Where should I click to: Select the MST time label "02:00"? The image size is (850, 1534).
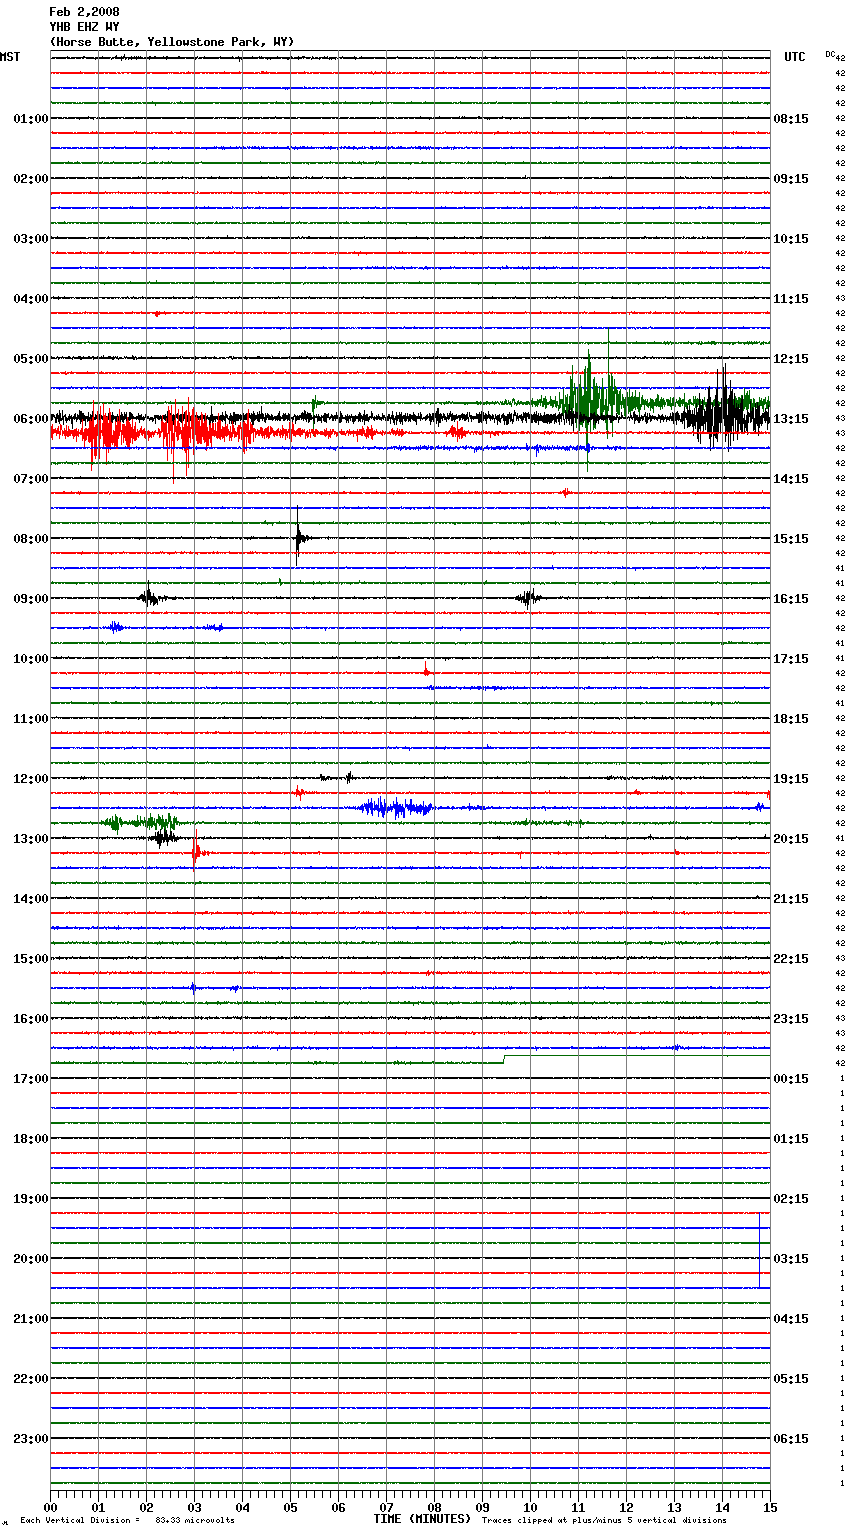point(31,179)
